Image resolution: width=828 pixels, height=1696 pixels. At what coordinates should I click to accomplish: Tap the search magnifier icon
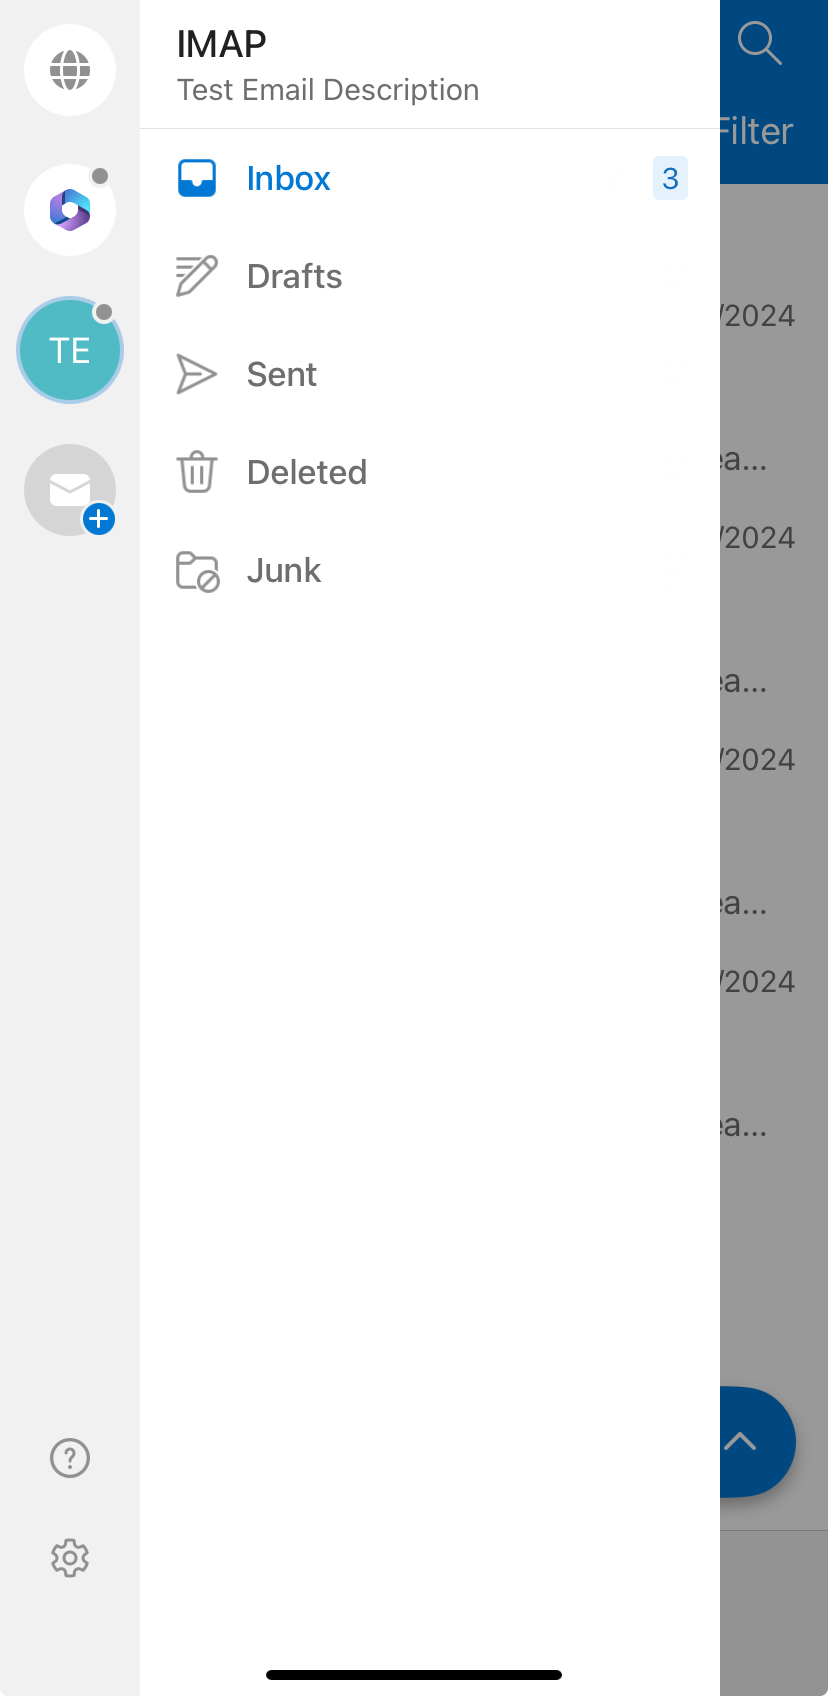click(759, 44)
